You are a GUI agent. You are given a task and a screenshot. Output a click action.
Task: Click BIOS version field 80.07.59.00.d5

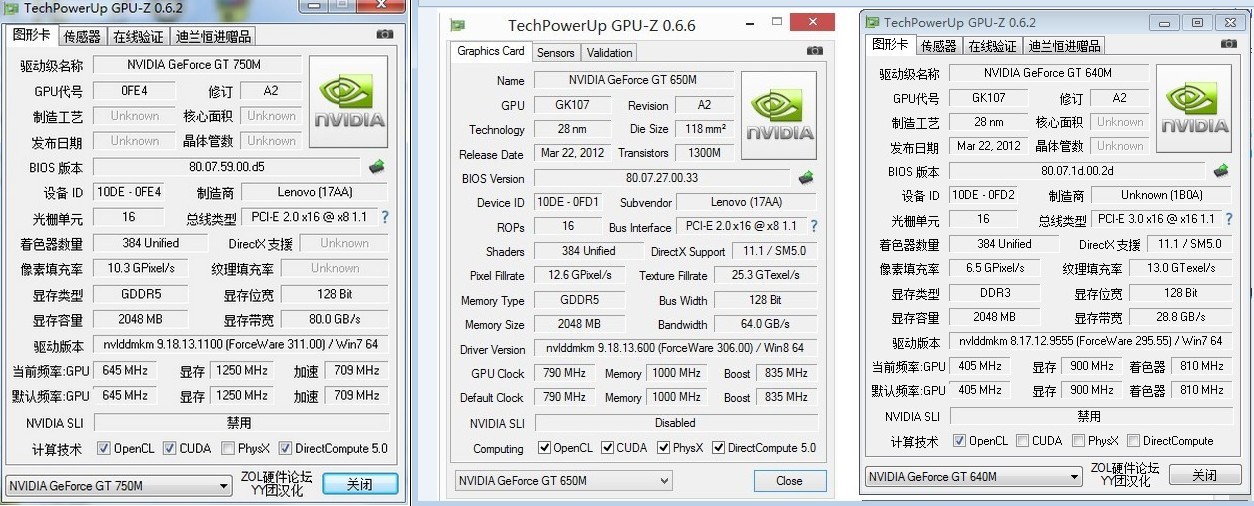227,167
